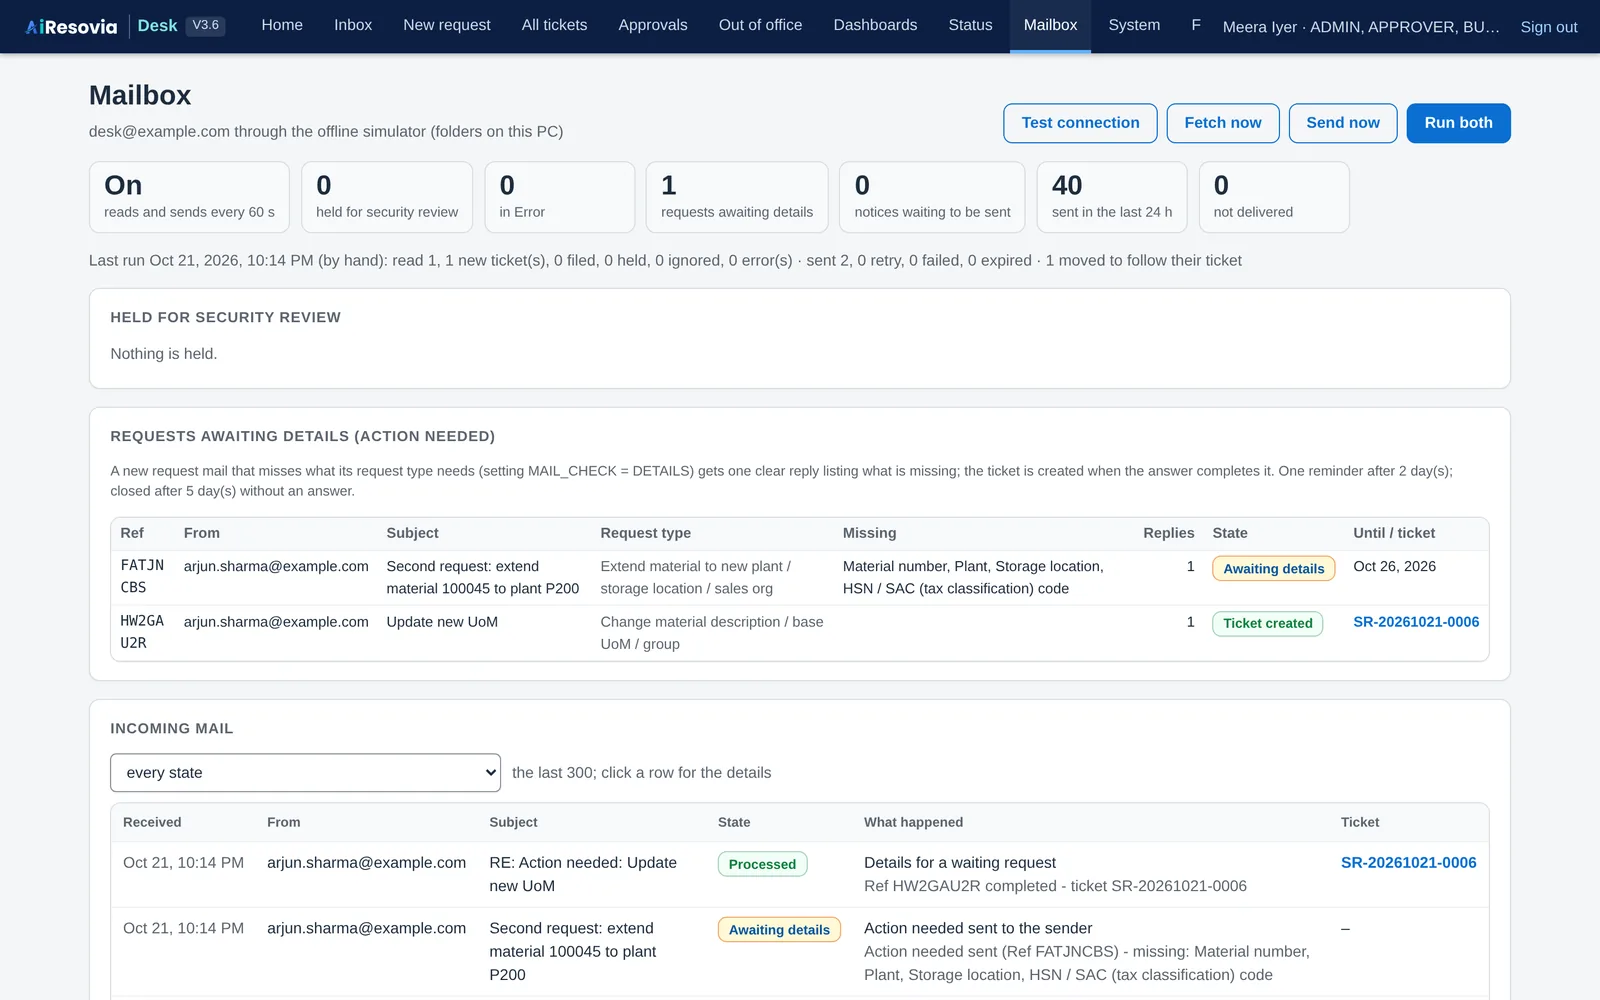Image resolution: width=1600 pixels, height=1000 pixels.
Task: Click the 'What happened' column header
Action: click(x=914, y=822)
